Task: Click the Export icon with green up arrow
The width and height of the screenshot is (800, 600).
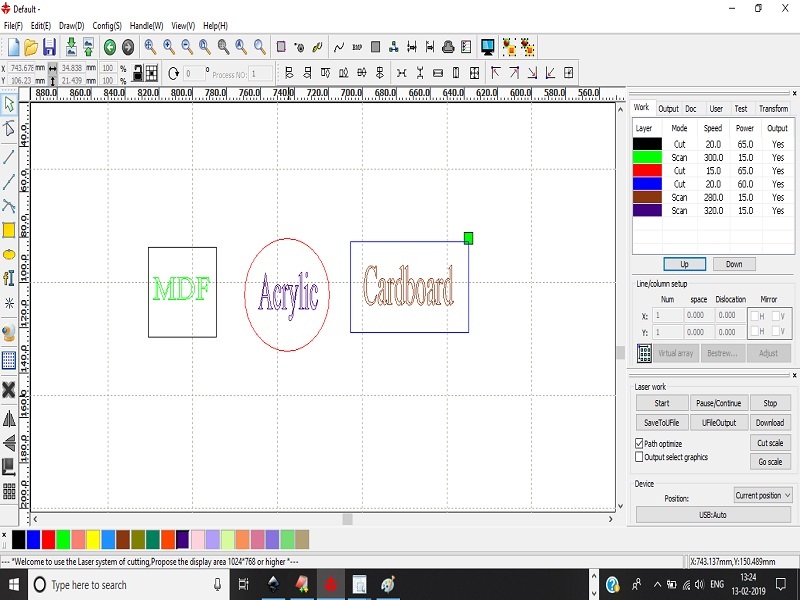Action: 89,47
